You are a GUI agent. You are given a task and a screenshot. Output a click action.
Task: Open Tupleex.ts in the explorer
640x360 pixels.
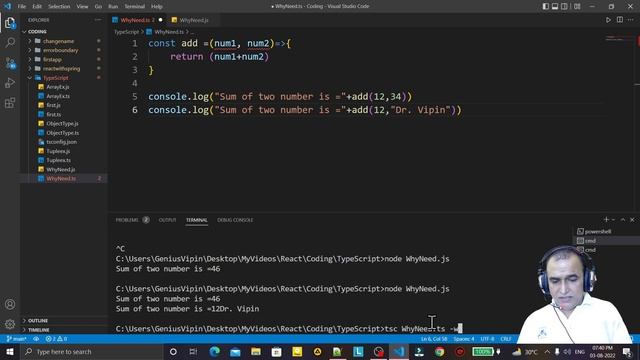click(x=58, y=160)
